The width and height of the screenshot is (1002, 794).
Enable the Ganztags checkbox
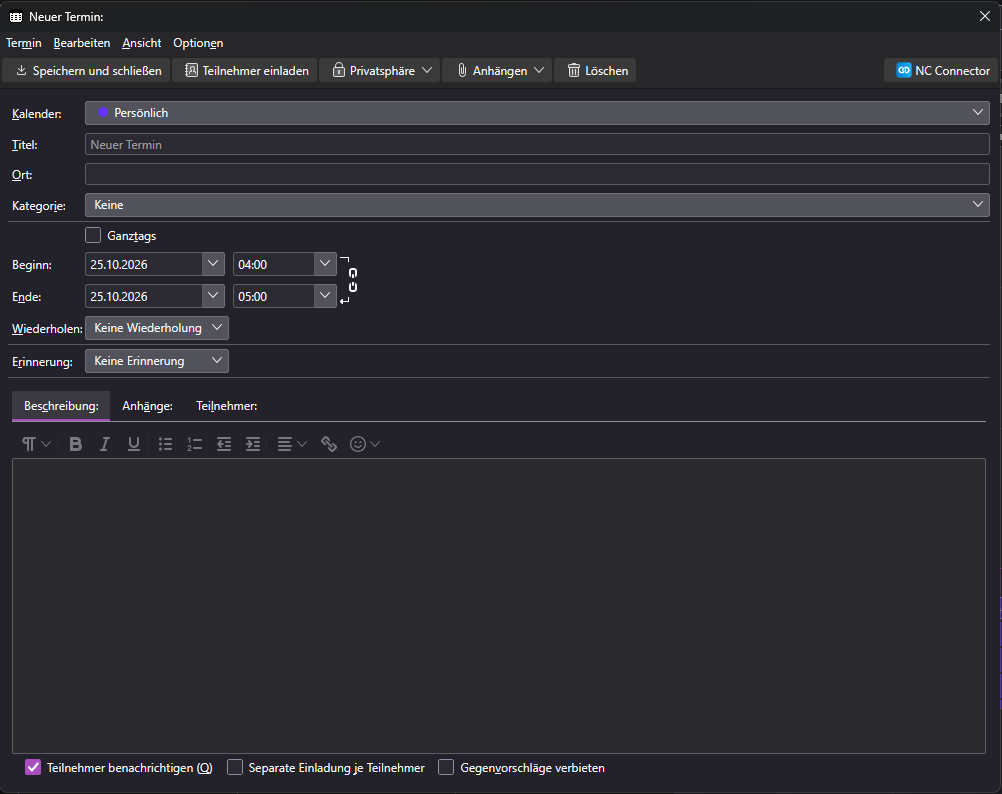pos(93,235)
